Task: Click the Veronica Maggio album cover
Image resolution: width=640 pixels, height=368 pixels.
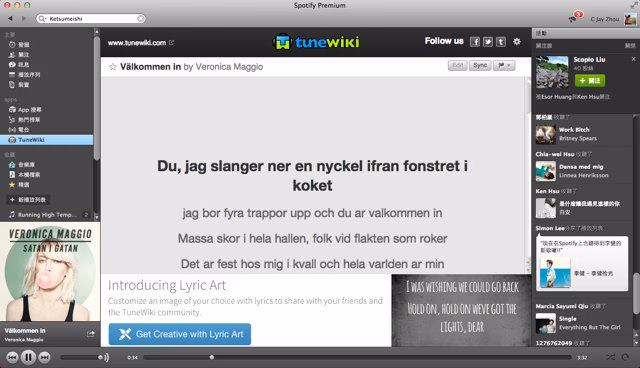Action: 50,272
